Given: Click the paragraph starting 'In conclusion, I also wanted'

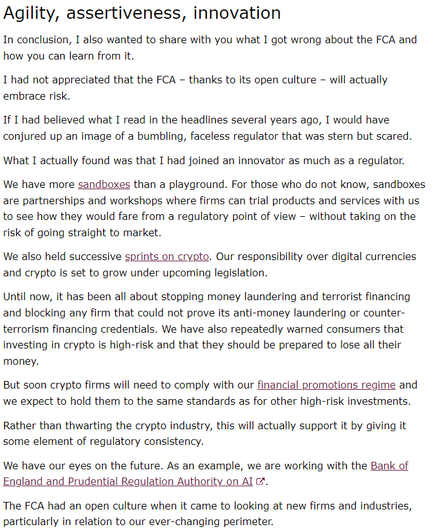Looking at the screenshot, I should pos(210,48).
